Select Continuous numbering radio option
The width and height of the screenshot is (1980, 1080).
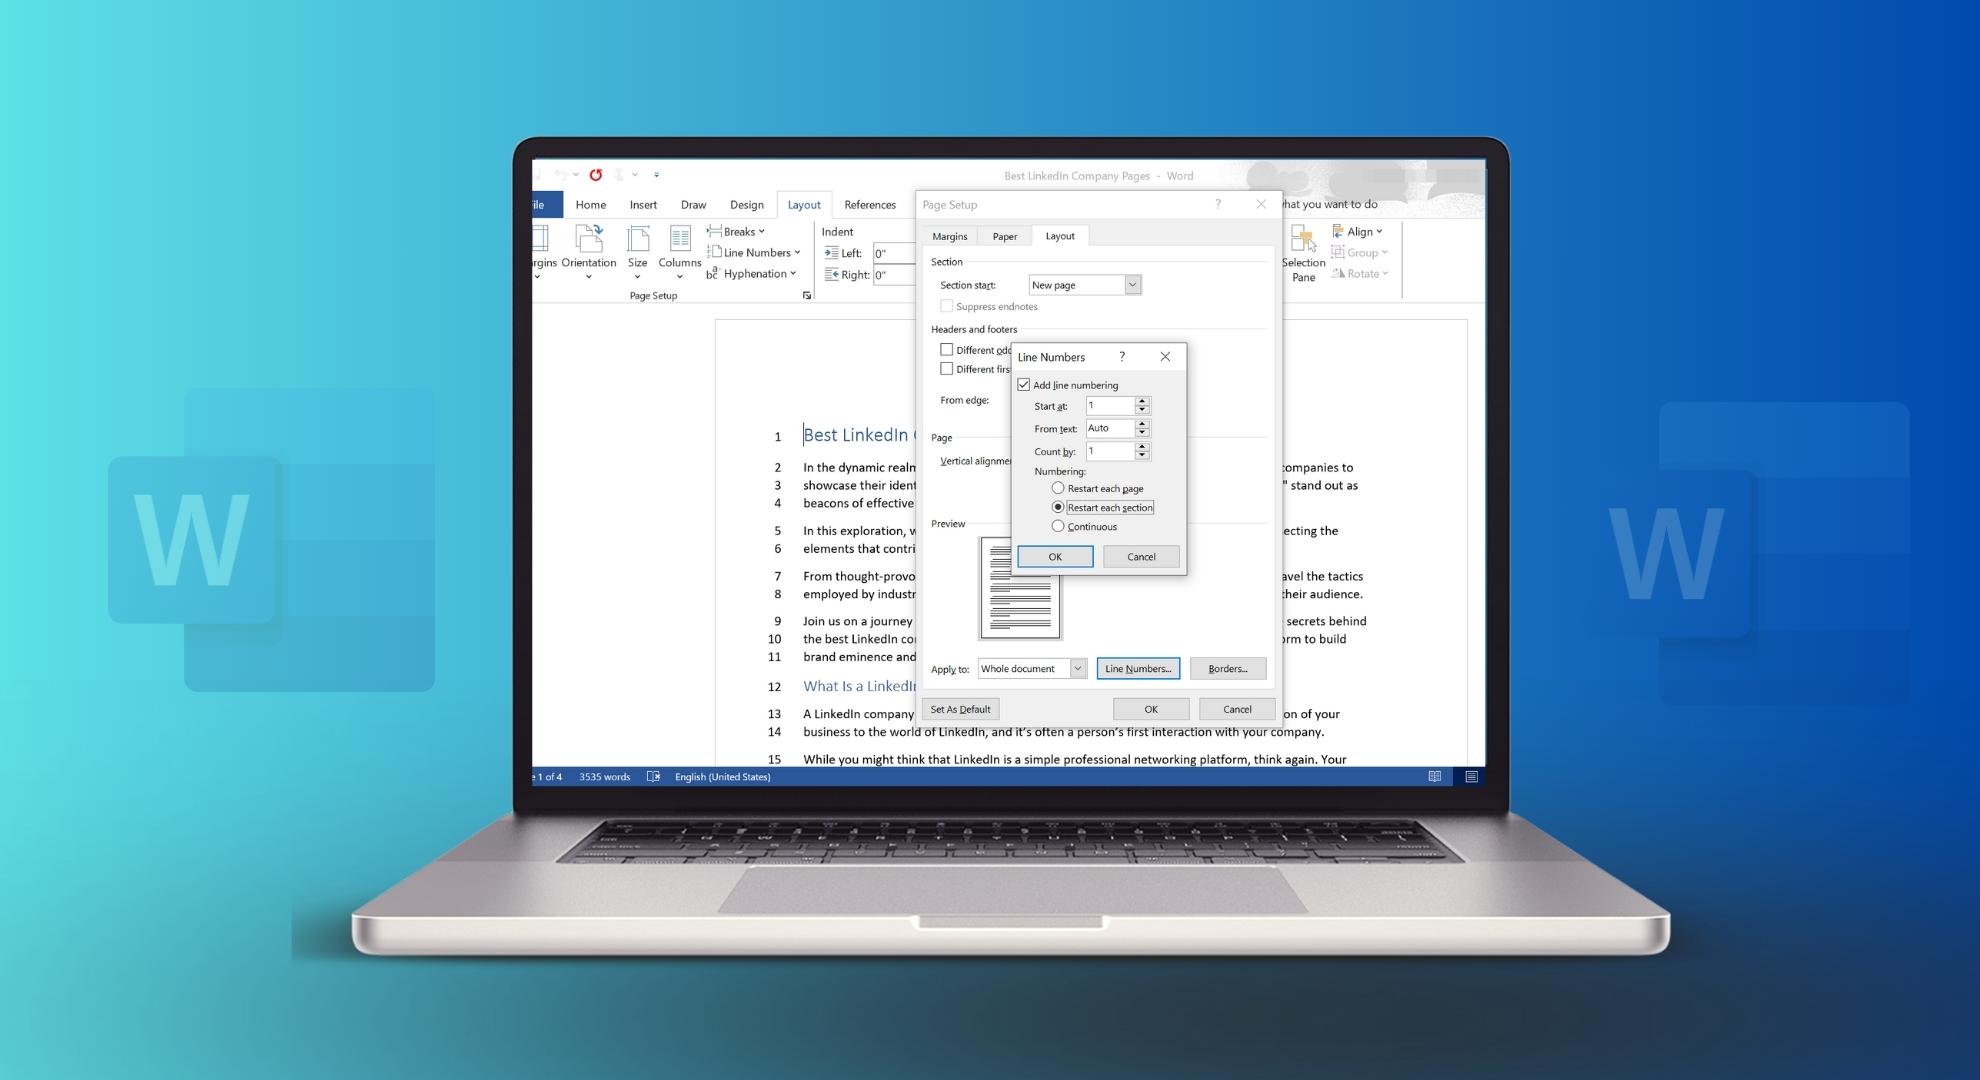coord(1058,526)
